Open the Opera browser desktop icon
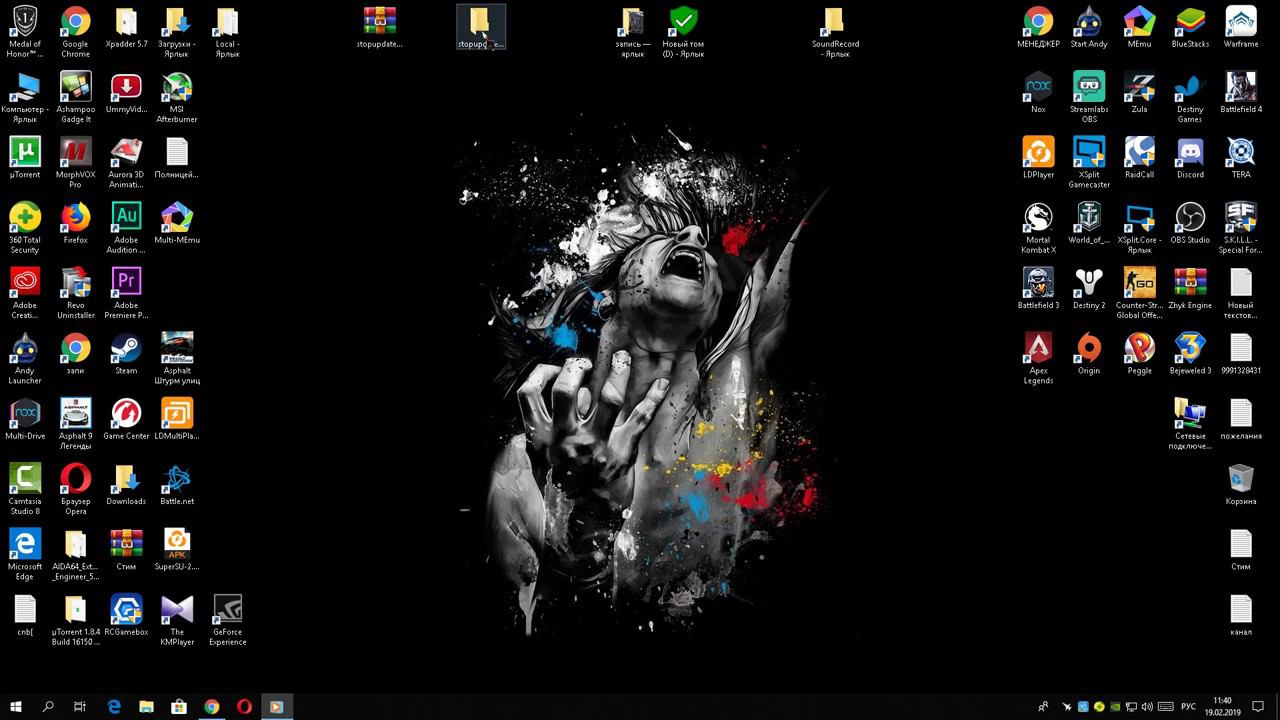Viewport: 1280px width, 720px height. pyautogui.click(x=75, y=489)
